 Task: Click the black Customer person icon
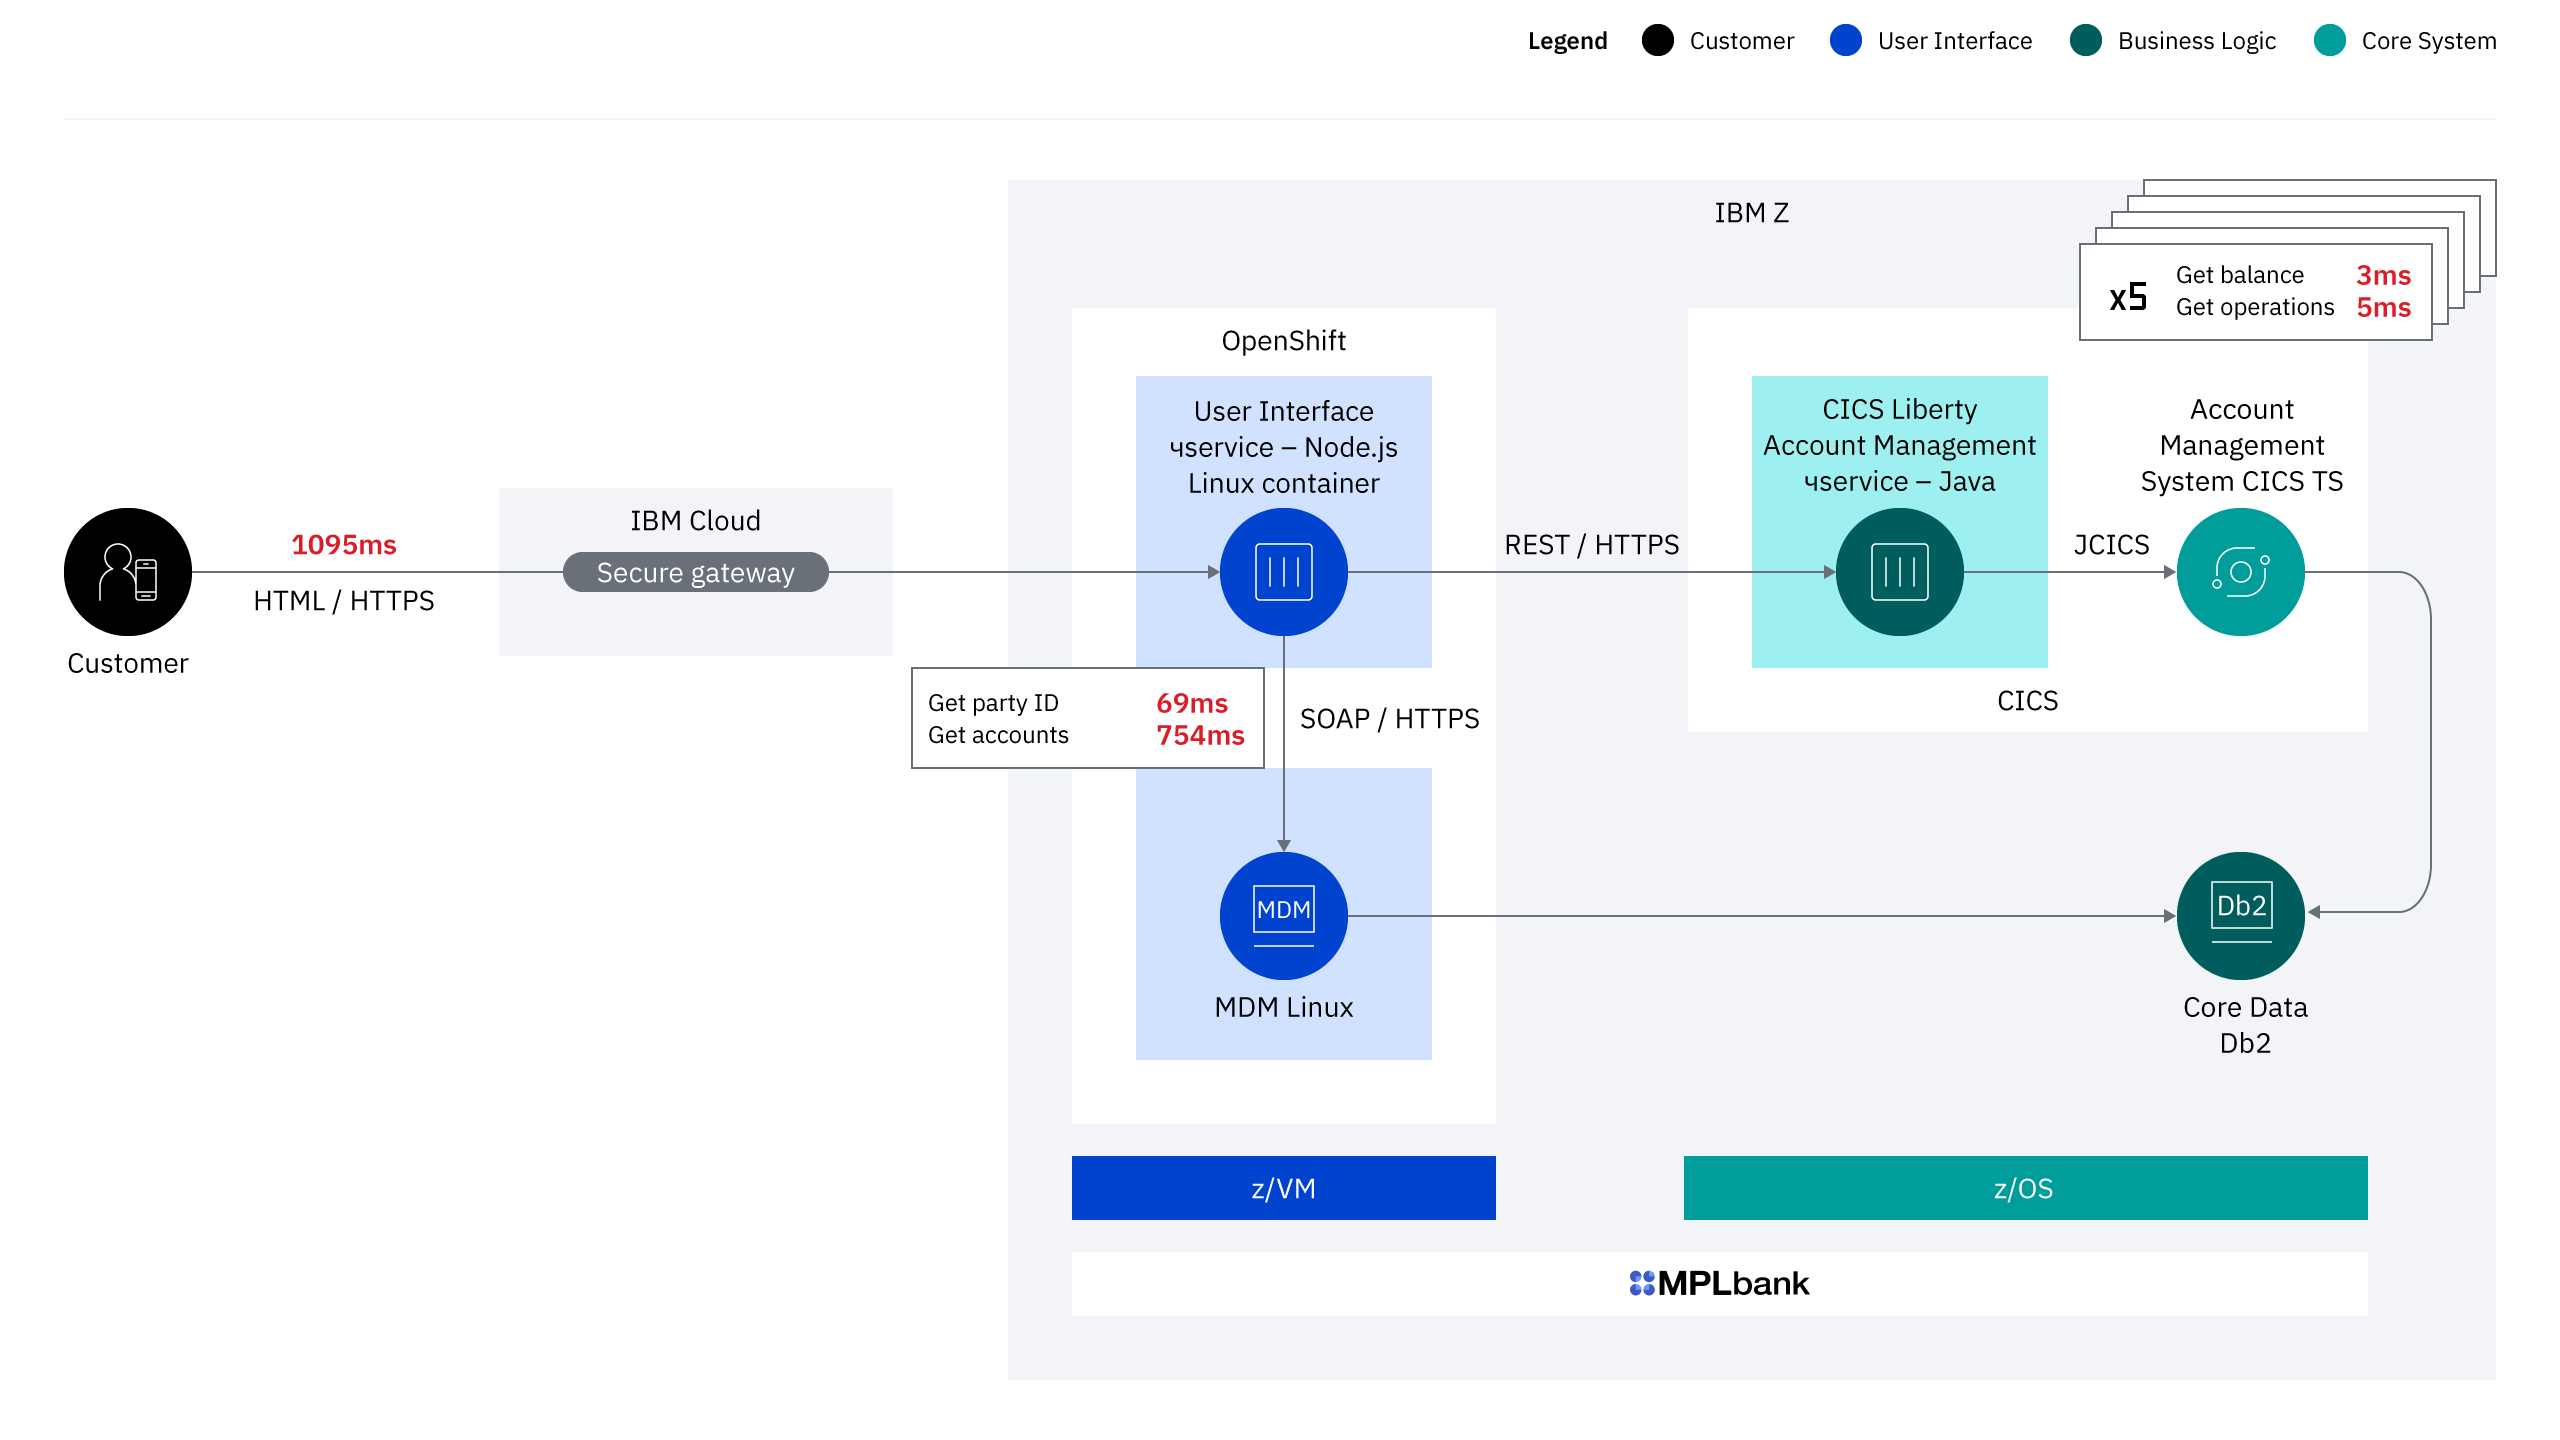tap(127, 572)
